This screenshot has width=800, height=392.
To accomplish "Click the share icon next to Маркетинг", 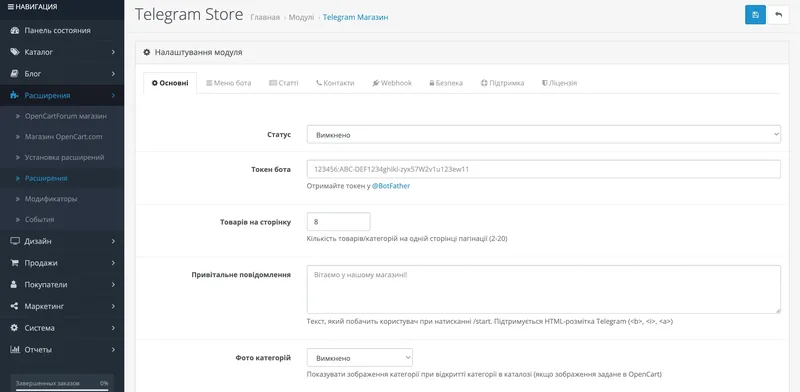I will [15, 306].
